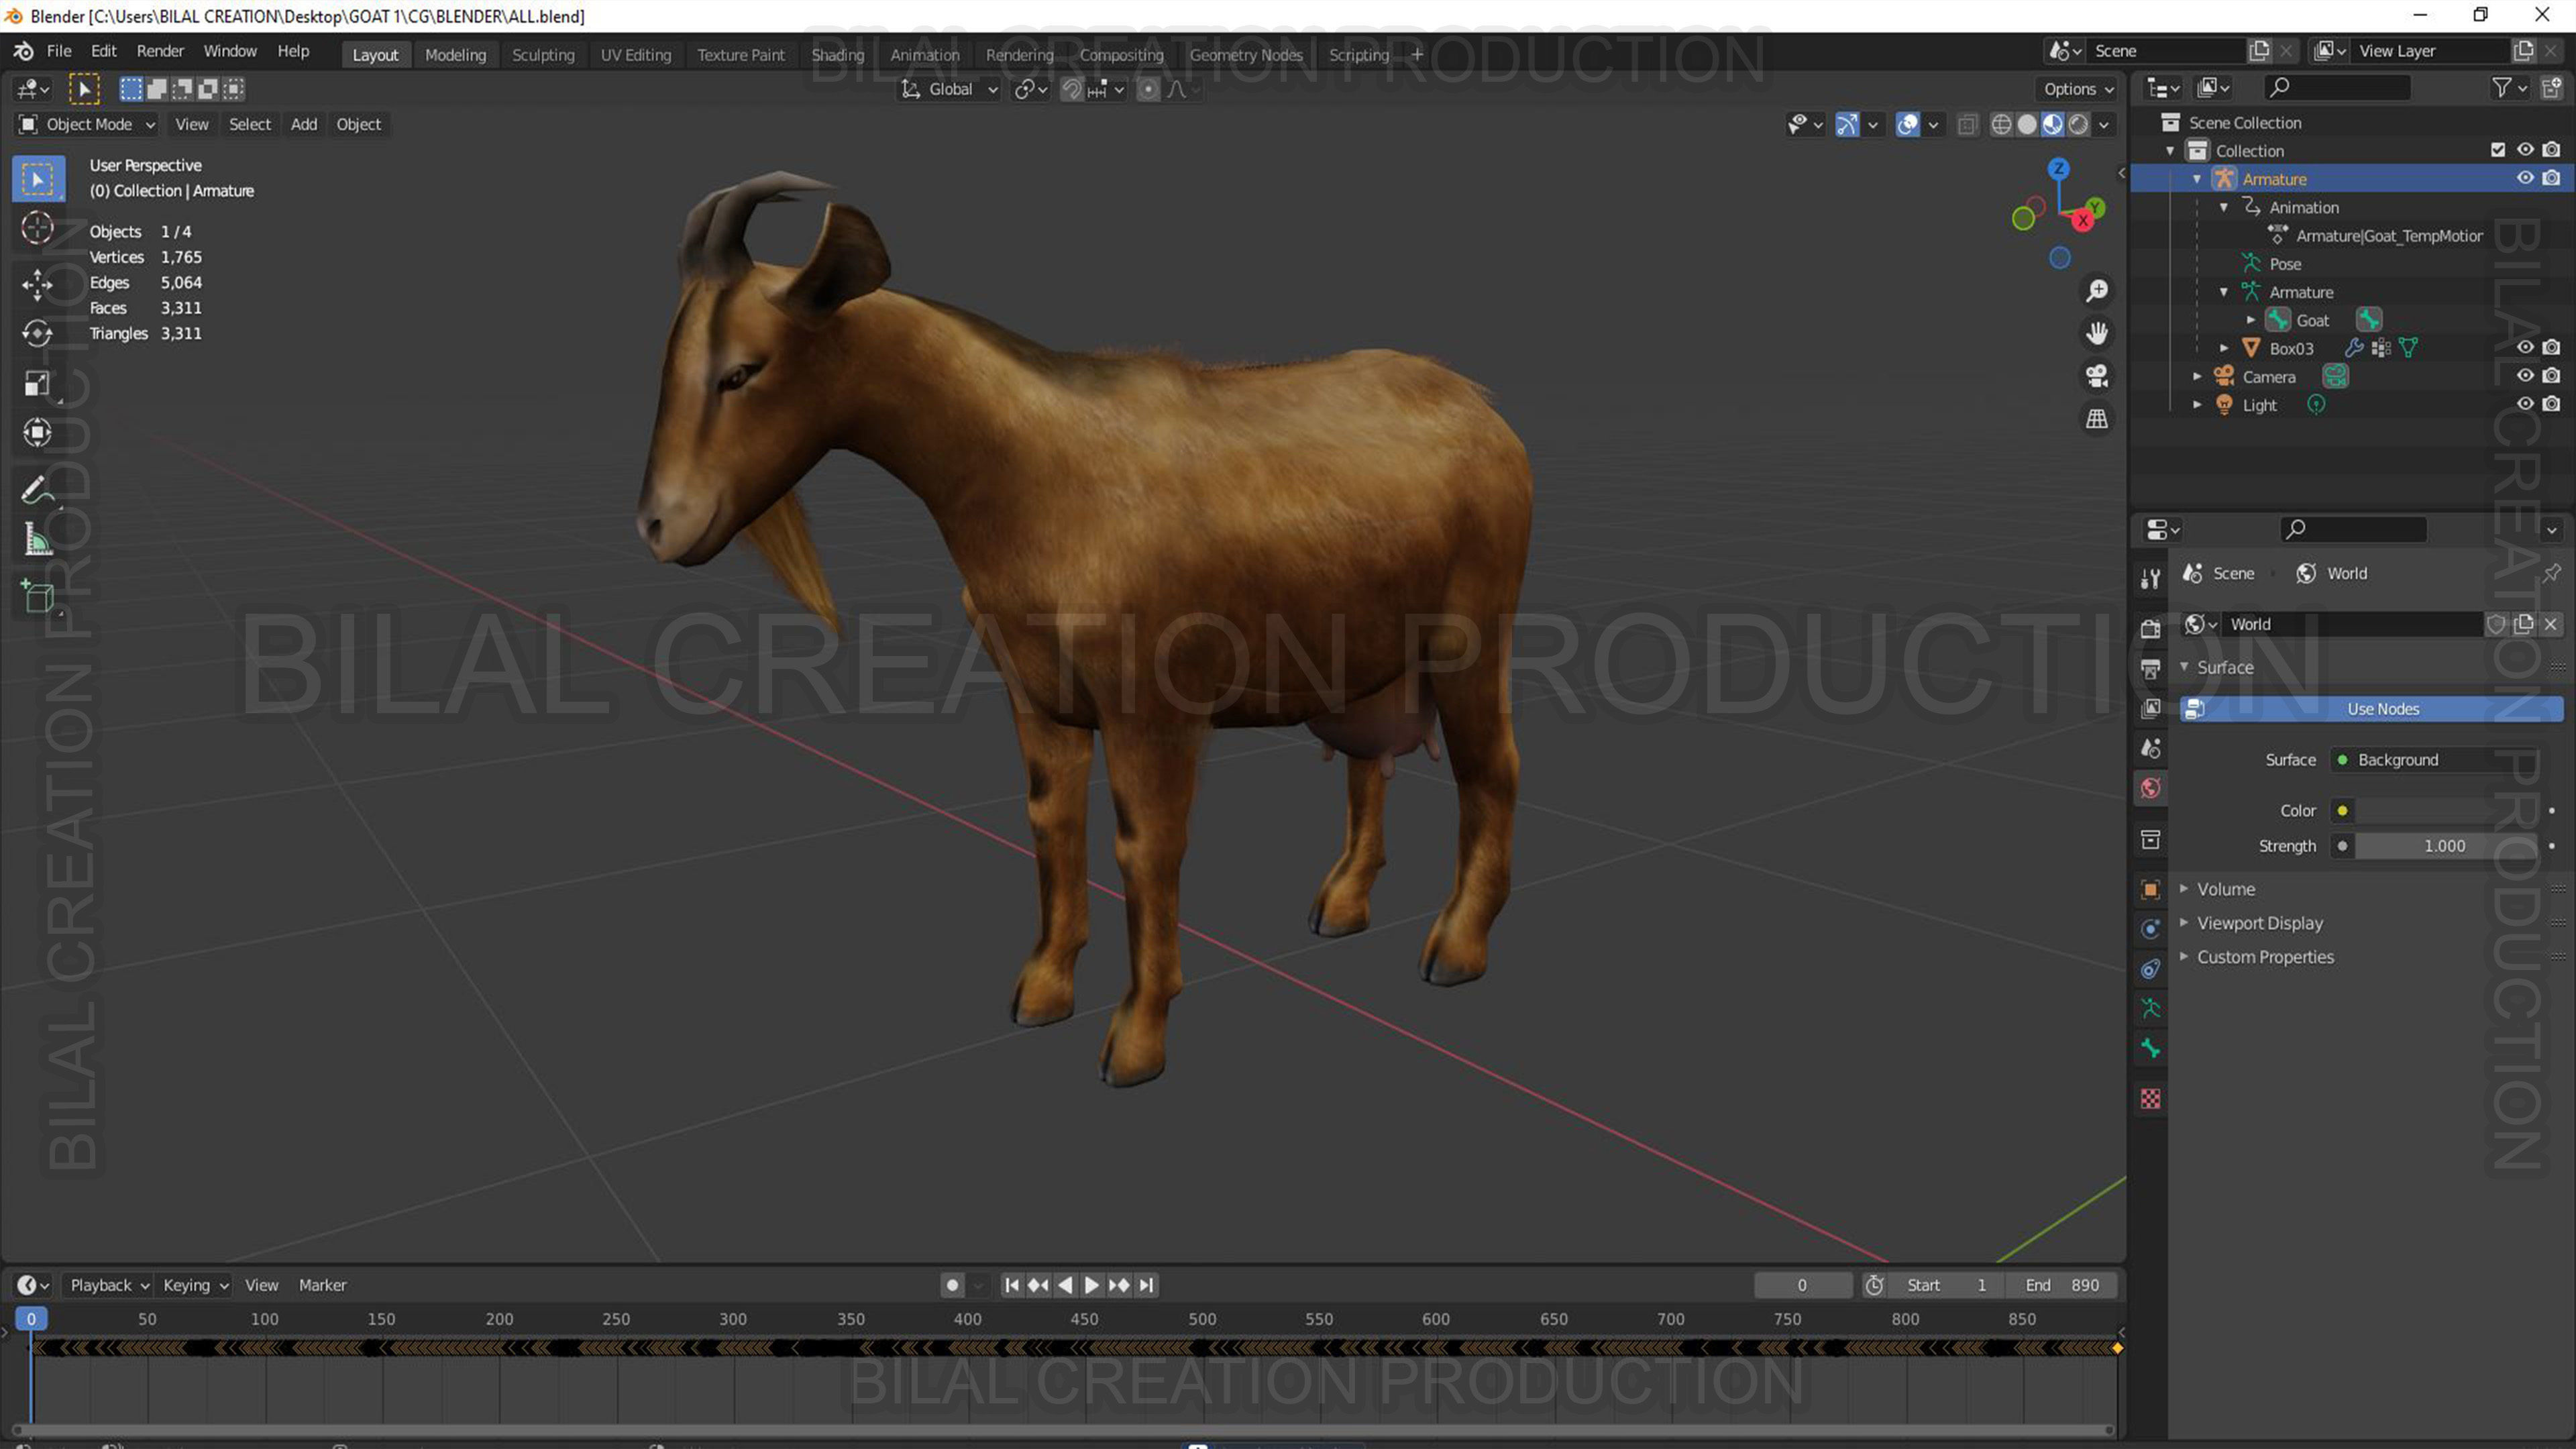Hide the Armature in viewport
This screenshot has width=2576, height=1449.
[x=2524, y=178]
